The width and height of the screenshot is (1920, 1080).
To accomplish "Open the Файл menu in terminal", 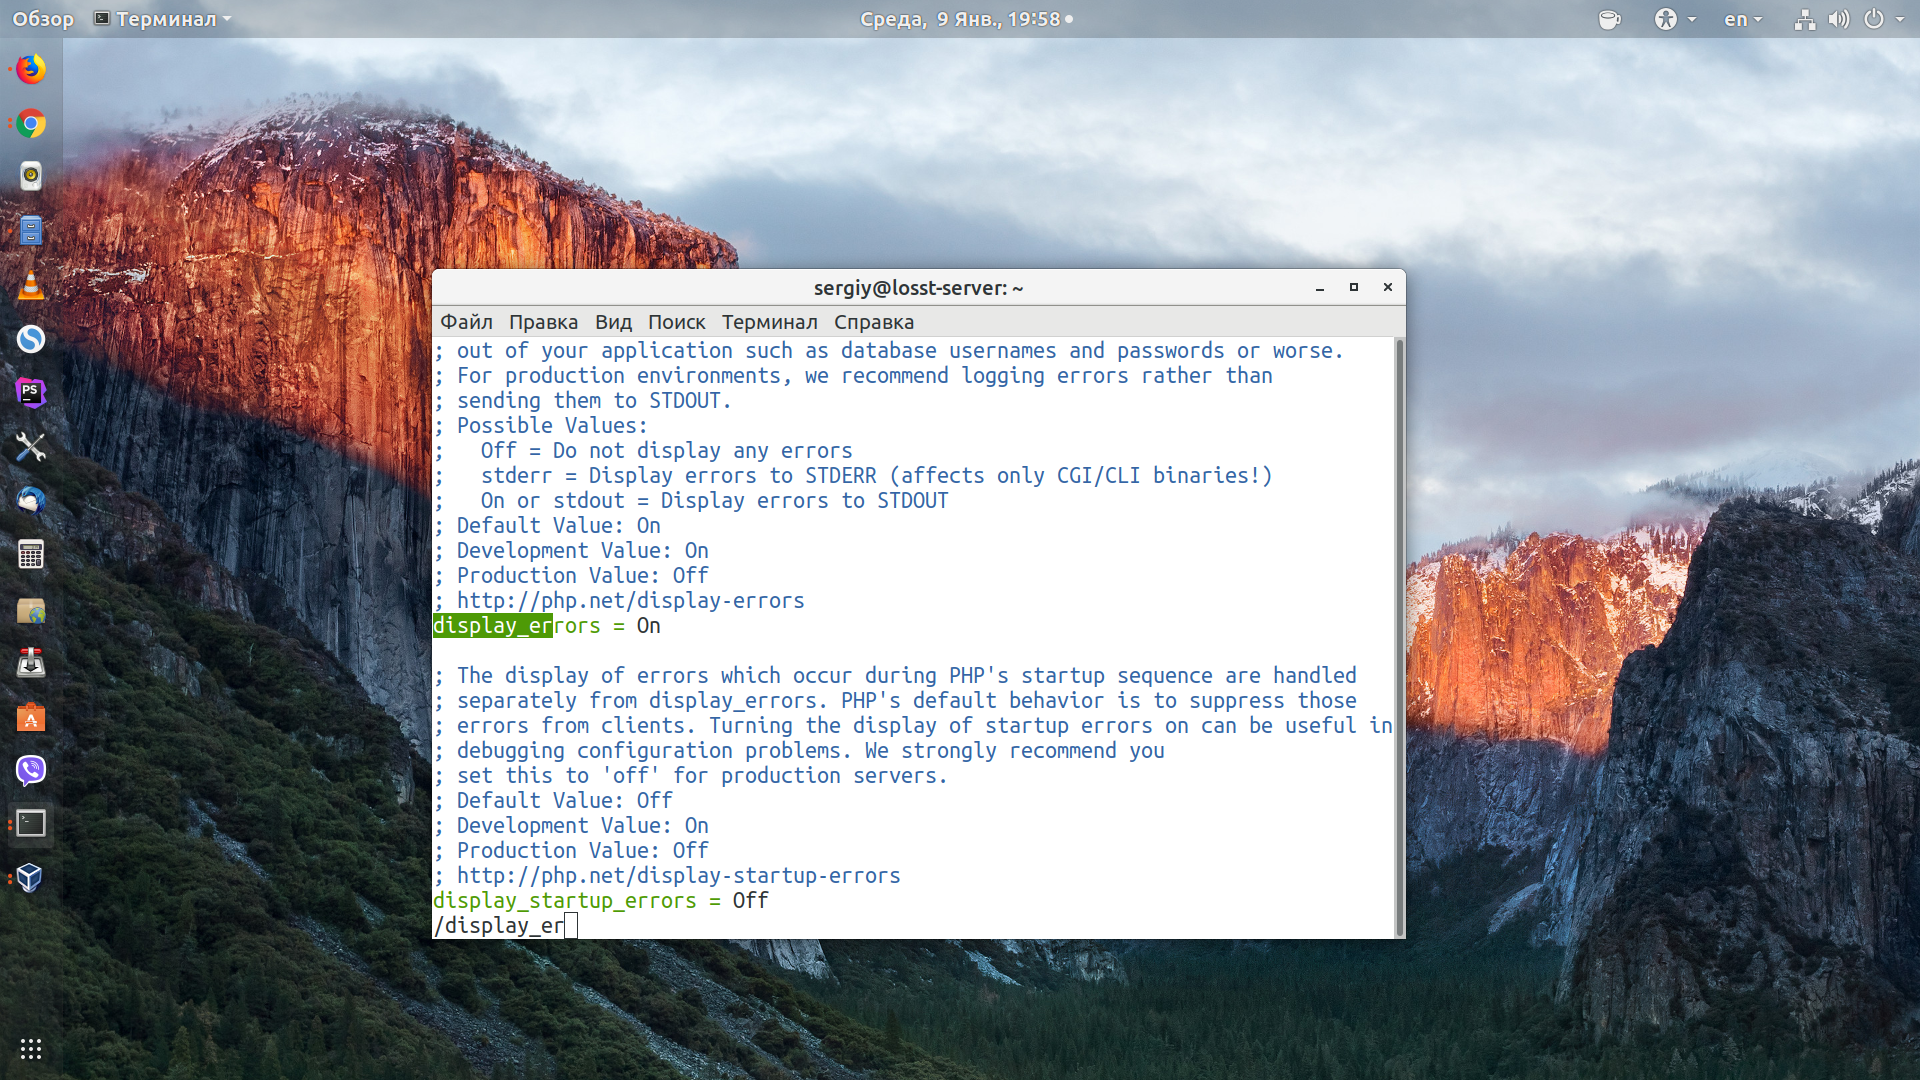I will pyautogui.click(x=466, y=322).
